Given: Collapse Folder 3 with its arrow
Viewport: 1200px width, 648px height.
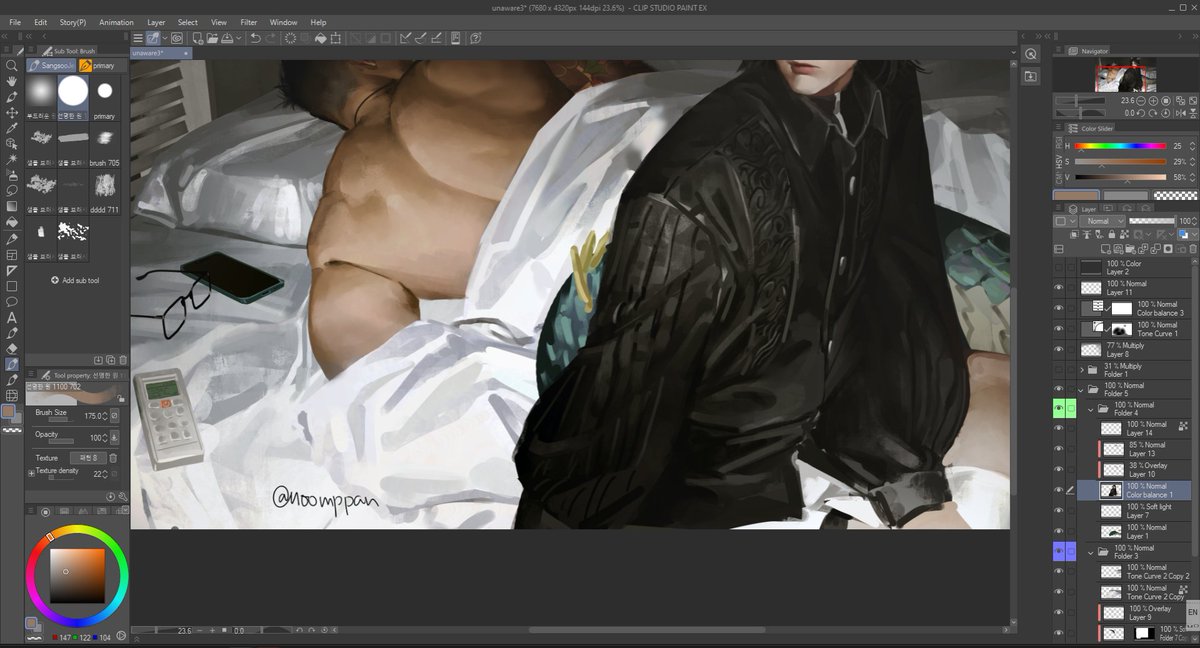Looking at the screenshot, I should 1091,551.
